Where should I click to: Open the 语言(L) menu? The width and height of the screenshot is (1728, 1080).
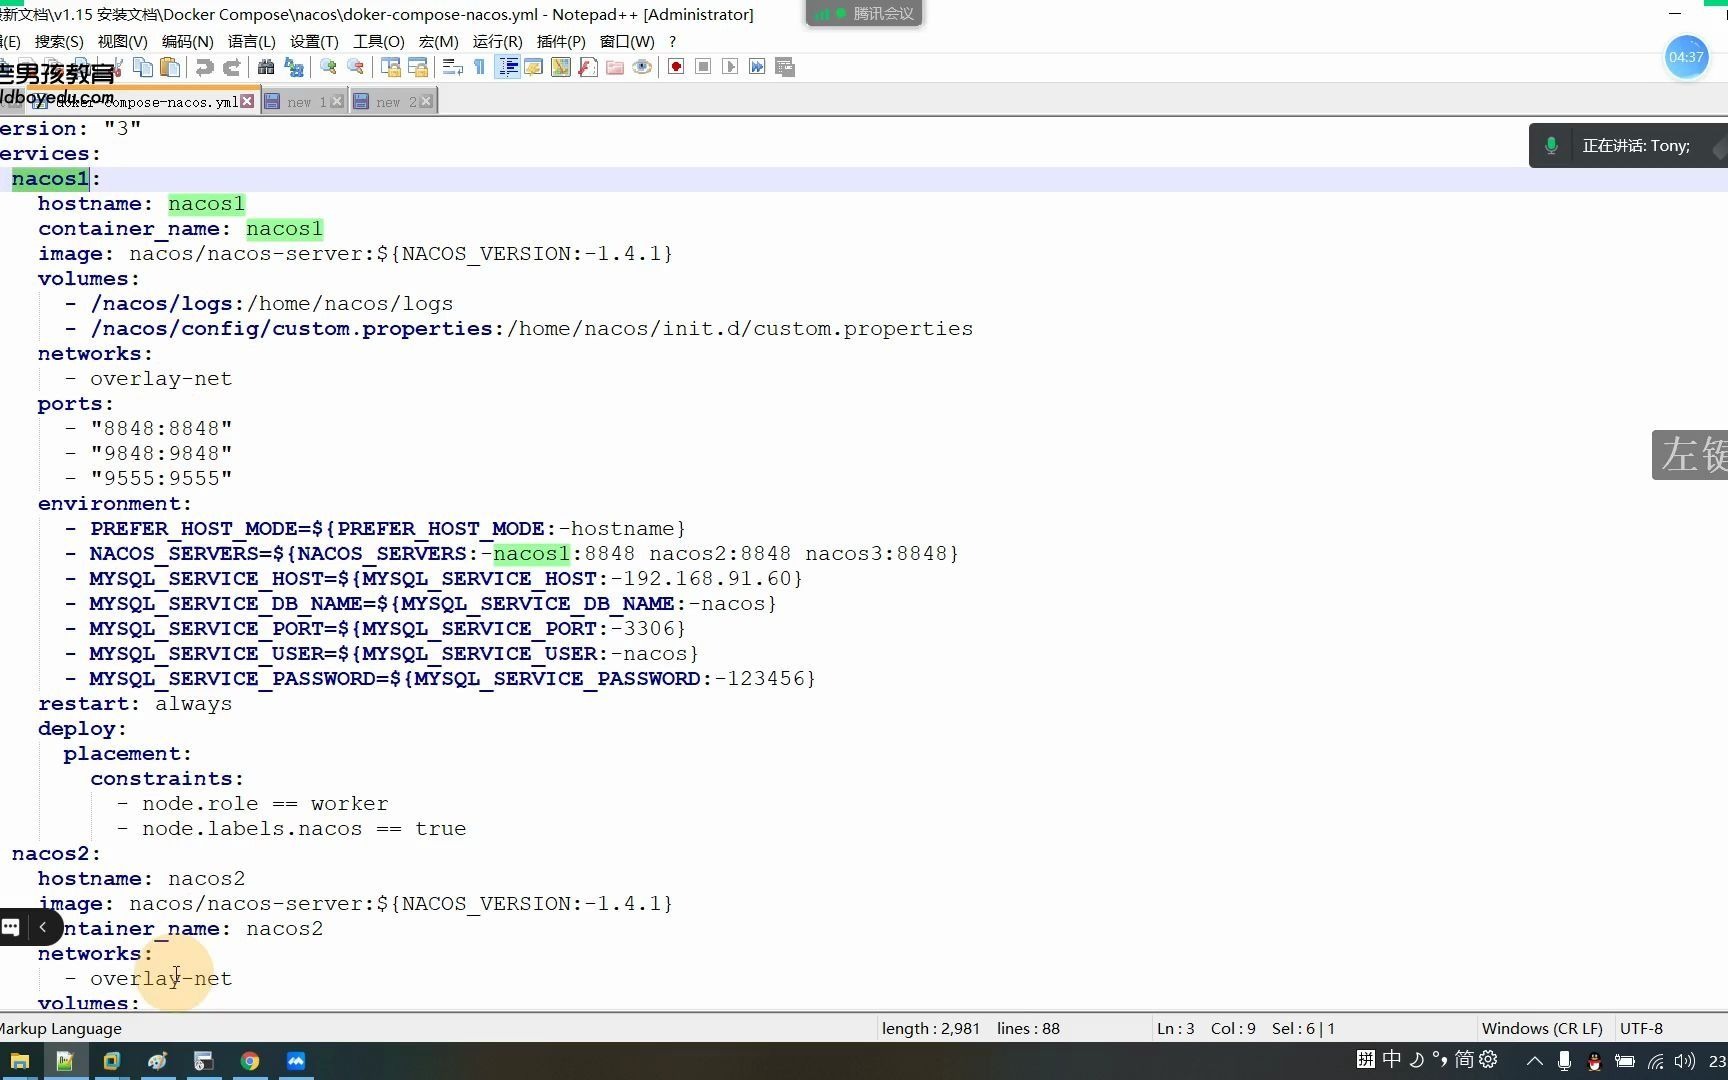tap(251, 41)
